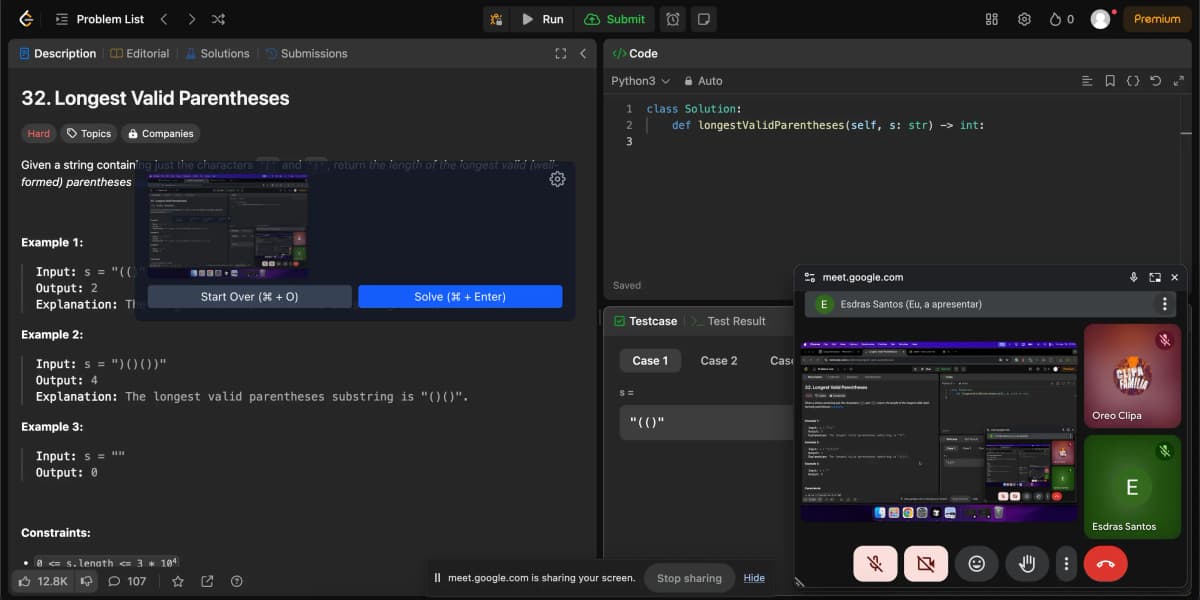Viewport: 1200px width, 600px height.
Task: Click the daily streak flame icon
Action: pos(1056,18)
